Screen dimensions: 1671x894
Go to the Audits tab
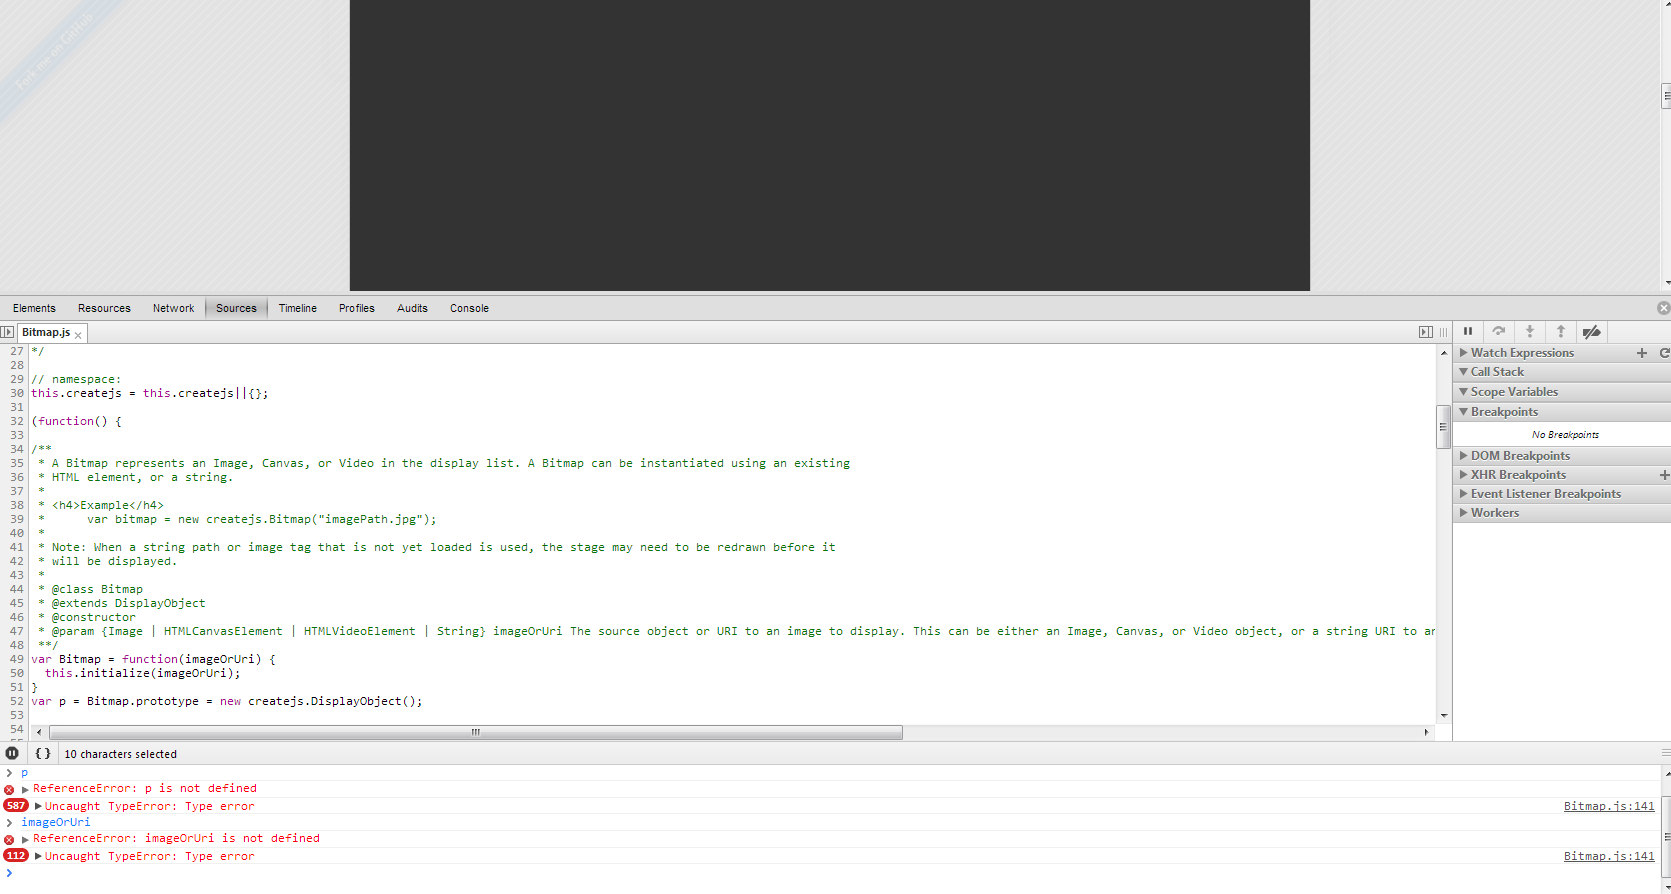pos(412,308)
